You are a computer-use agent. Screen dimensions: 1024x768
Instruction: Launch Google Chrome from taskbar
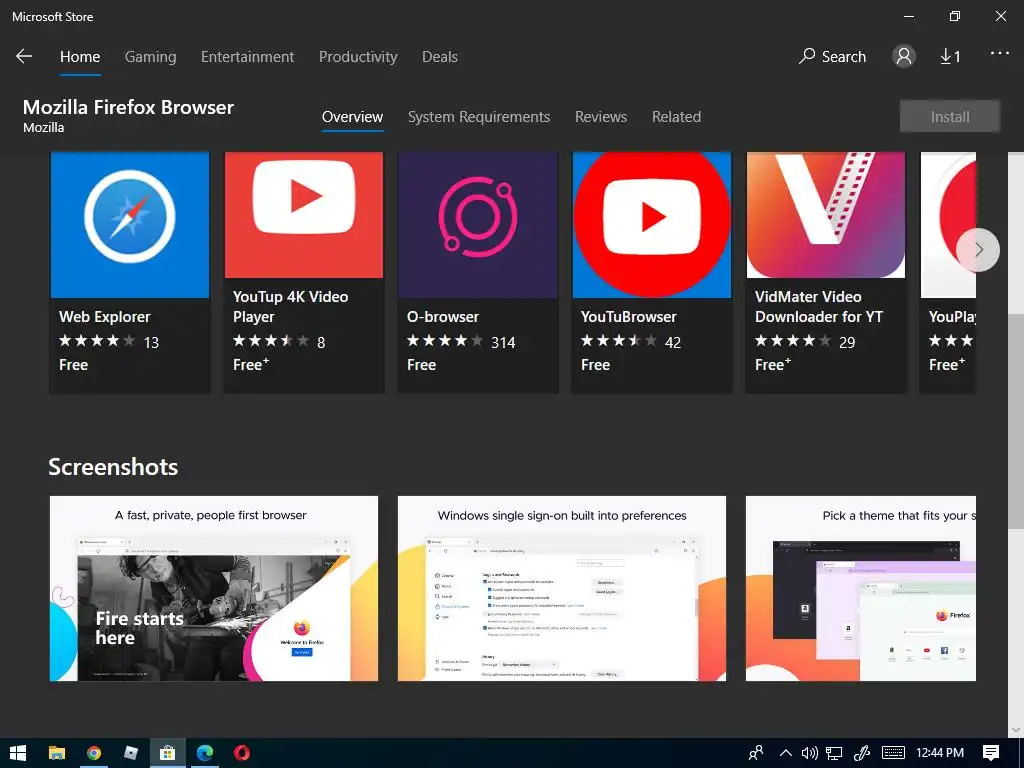point(94,753)
